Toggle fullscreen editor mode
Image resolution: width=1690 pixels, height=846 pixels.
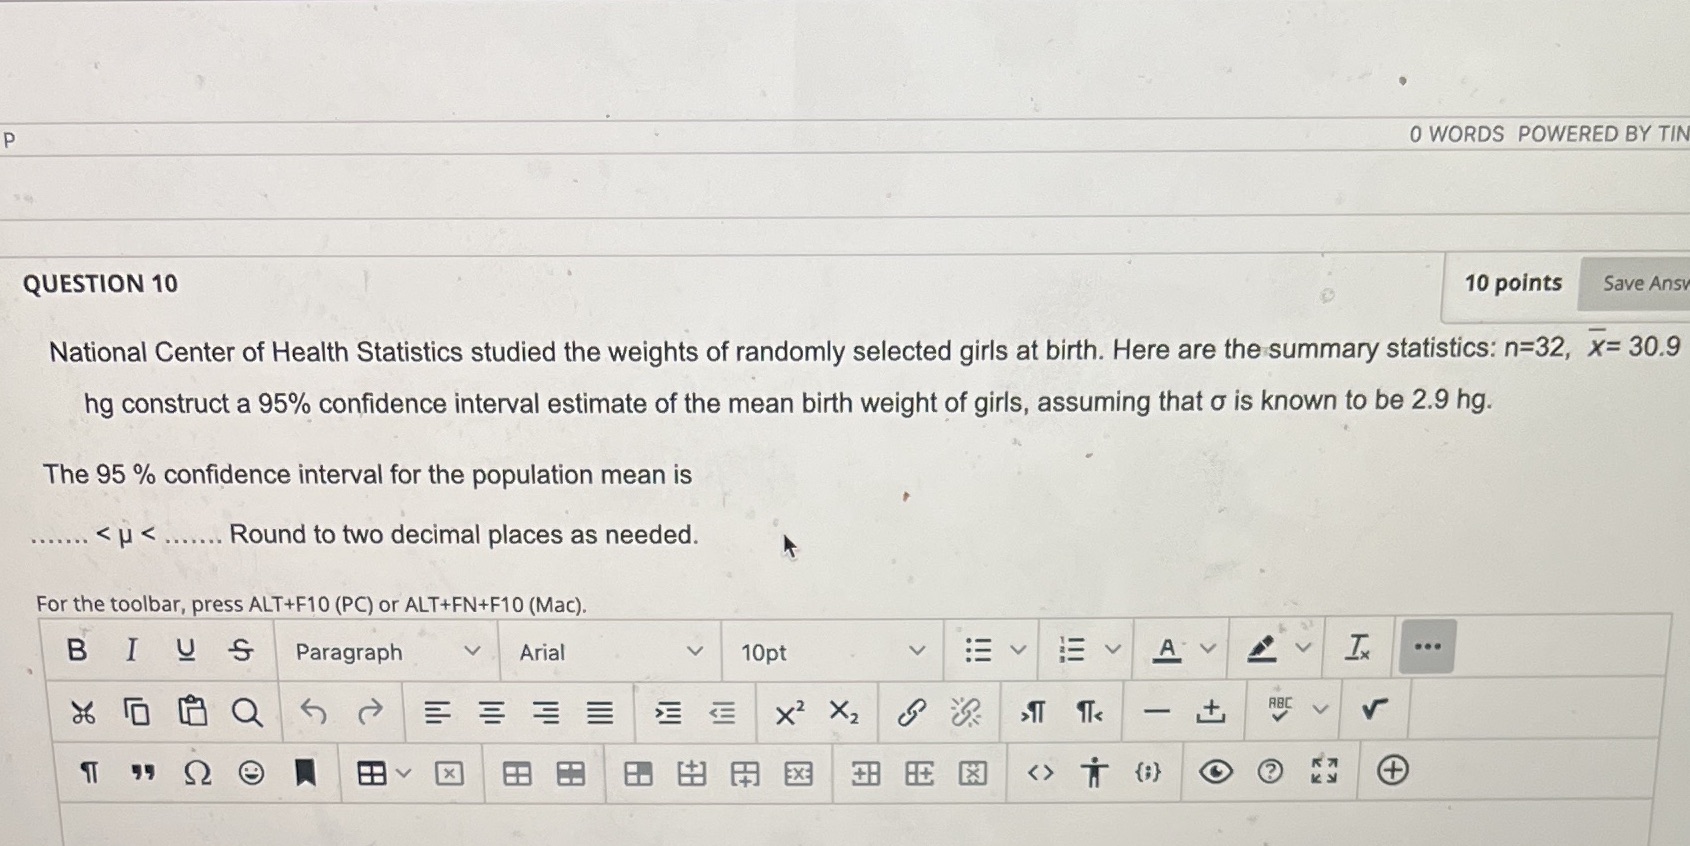[1323, 770]
